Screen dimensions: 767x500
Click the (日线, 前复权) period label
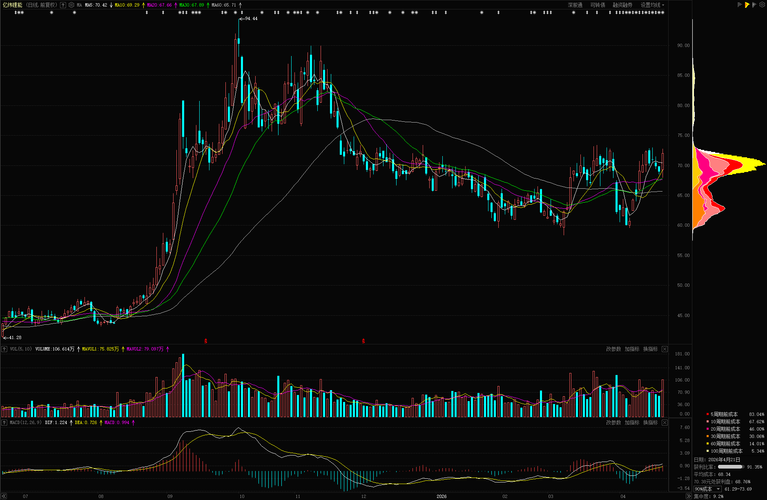(x=42, y=5)
